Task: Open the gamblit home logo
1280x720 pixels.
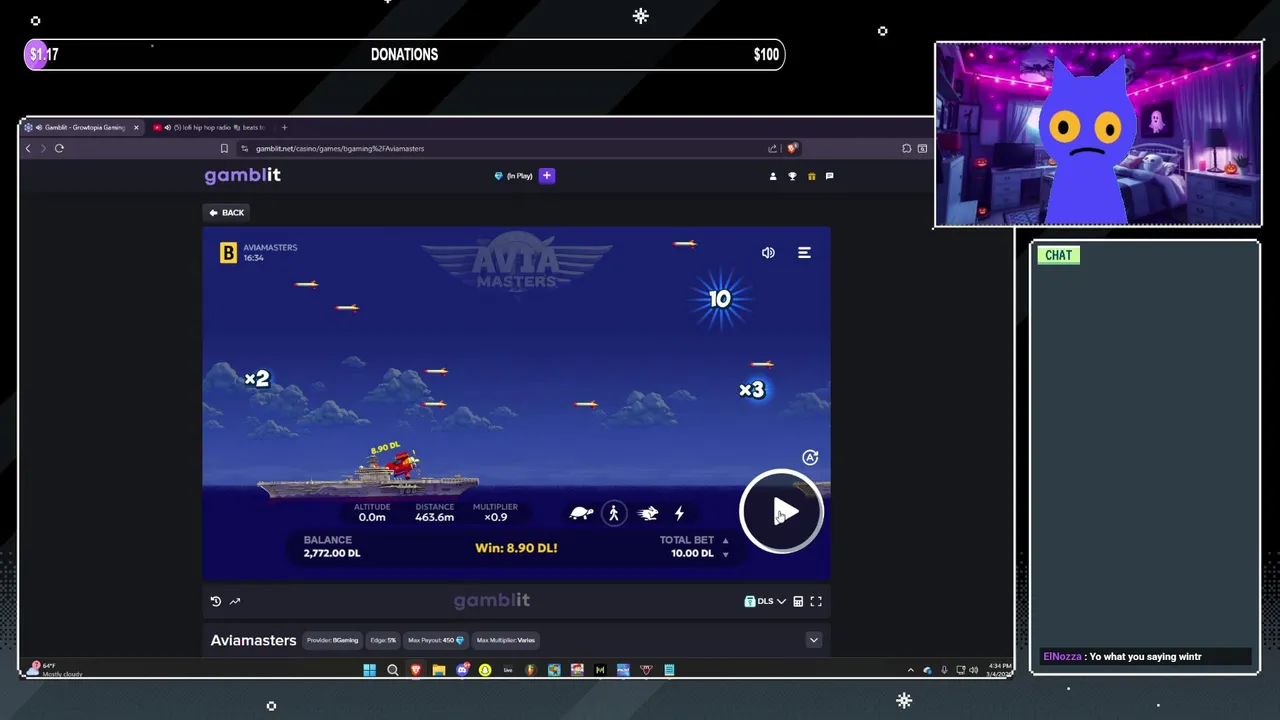Action: (x=242, y=175)
